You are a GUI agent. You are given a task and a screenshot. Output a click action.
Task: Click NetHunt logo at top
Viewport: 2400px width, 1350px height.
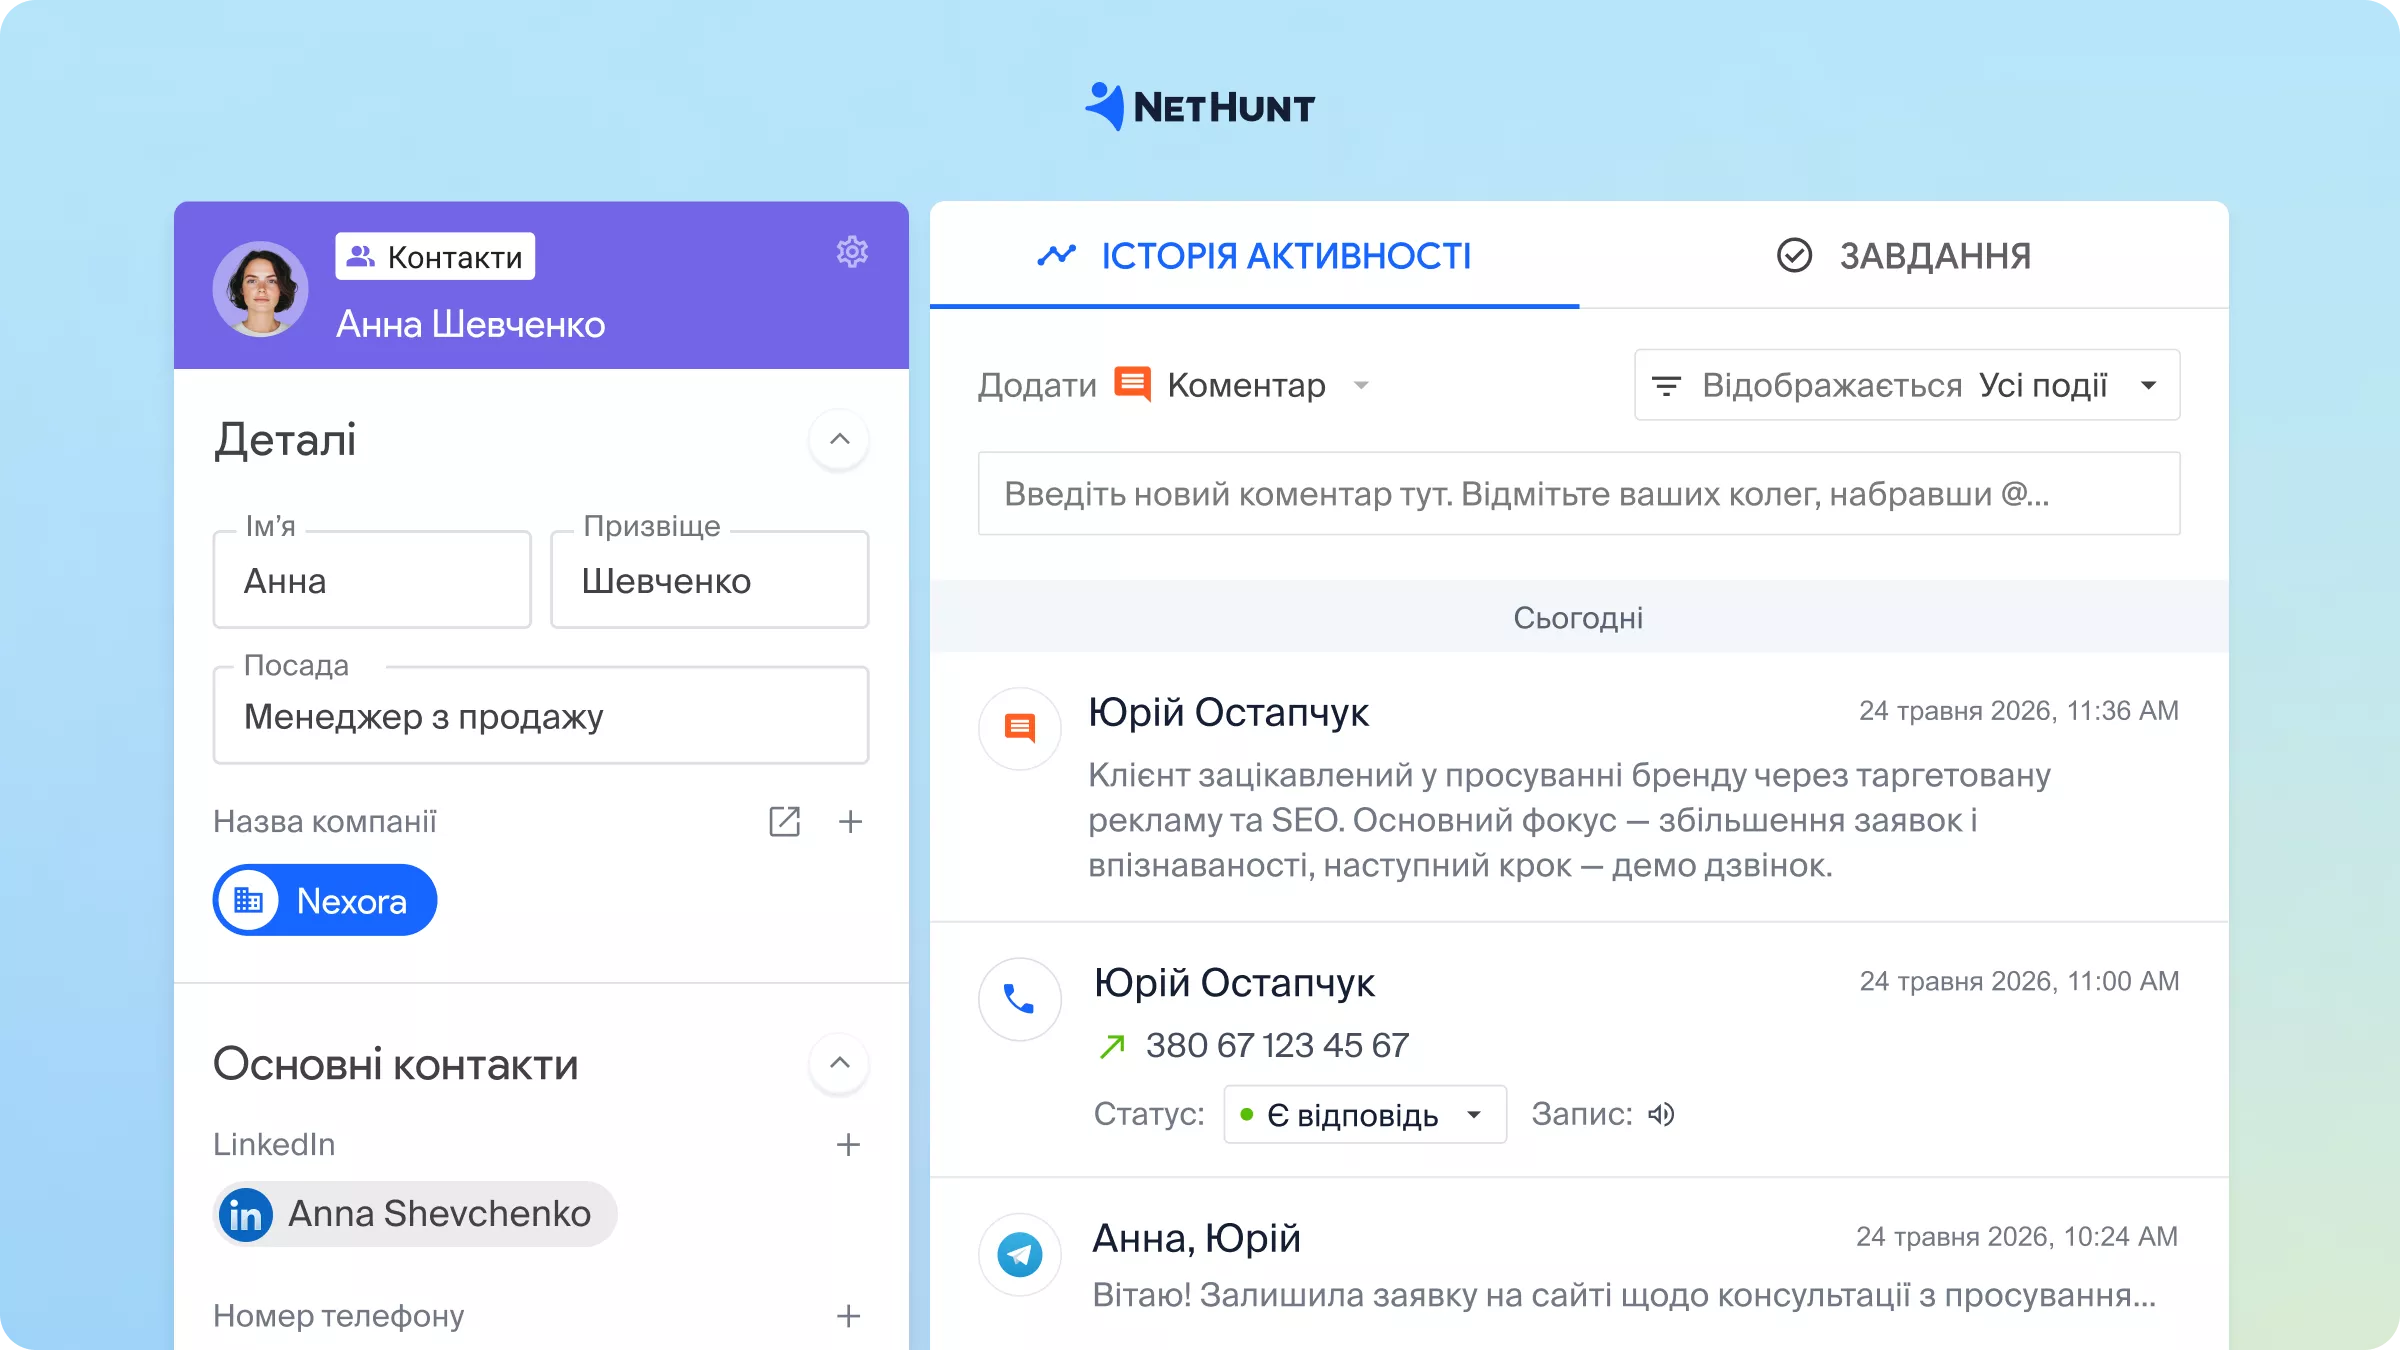coord(1200,107)
